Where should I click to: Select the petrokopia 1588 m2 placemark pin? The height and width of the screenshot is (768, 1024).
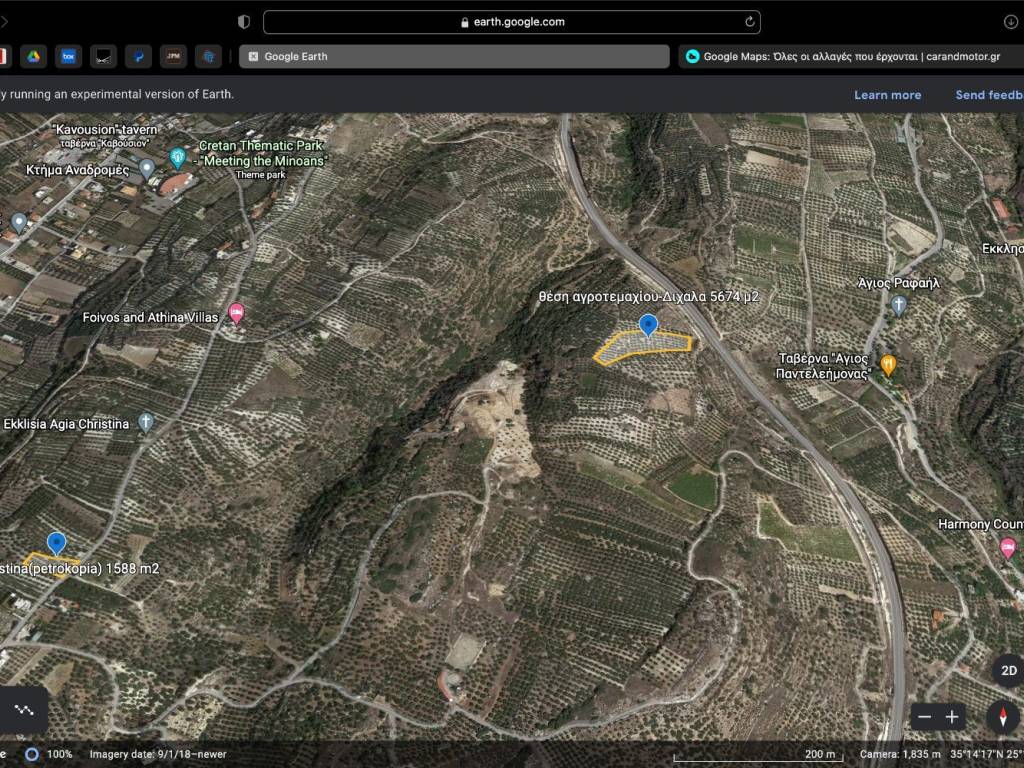(x=57, y=543)
